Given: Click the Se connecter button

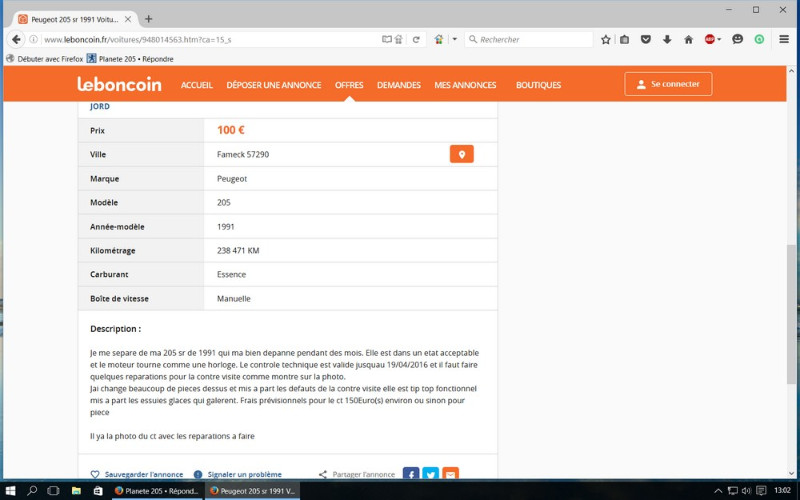Looking at the screenshot, I should [668, 84].
